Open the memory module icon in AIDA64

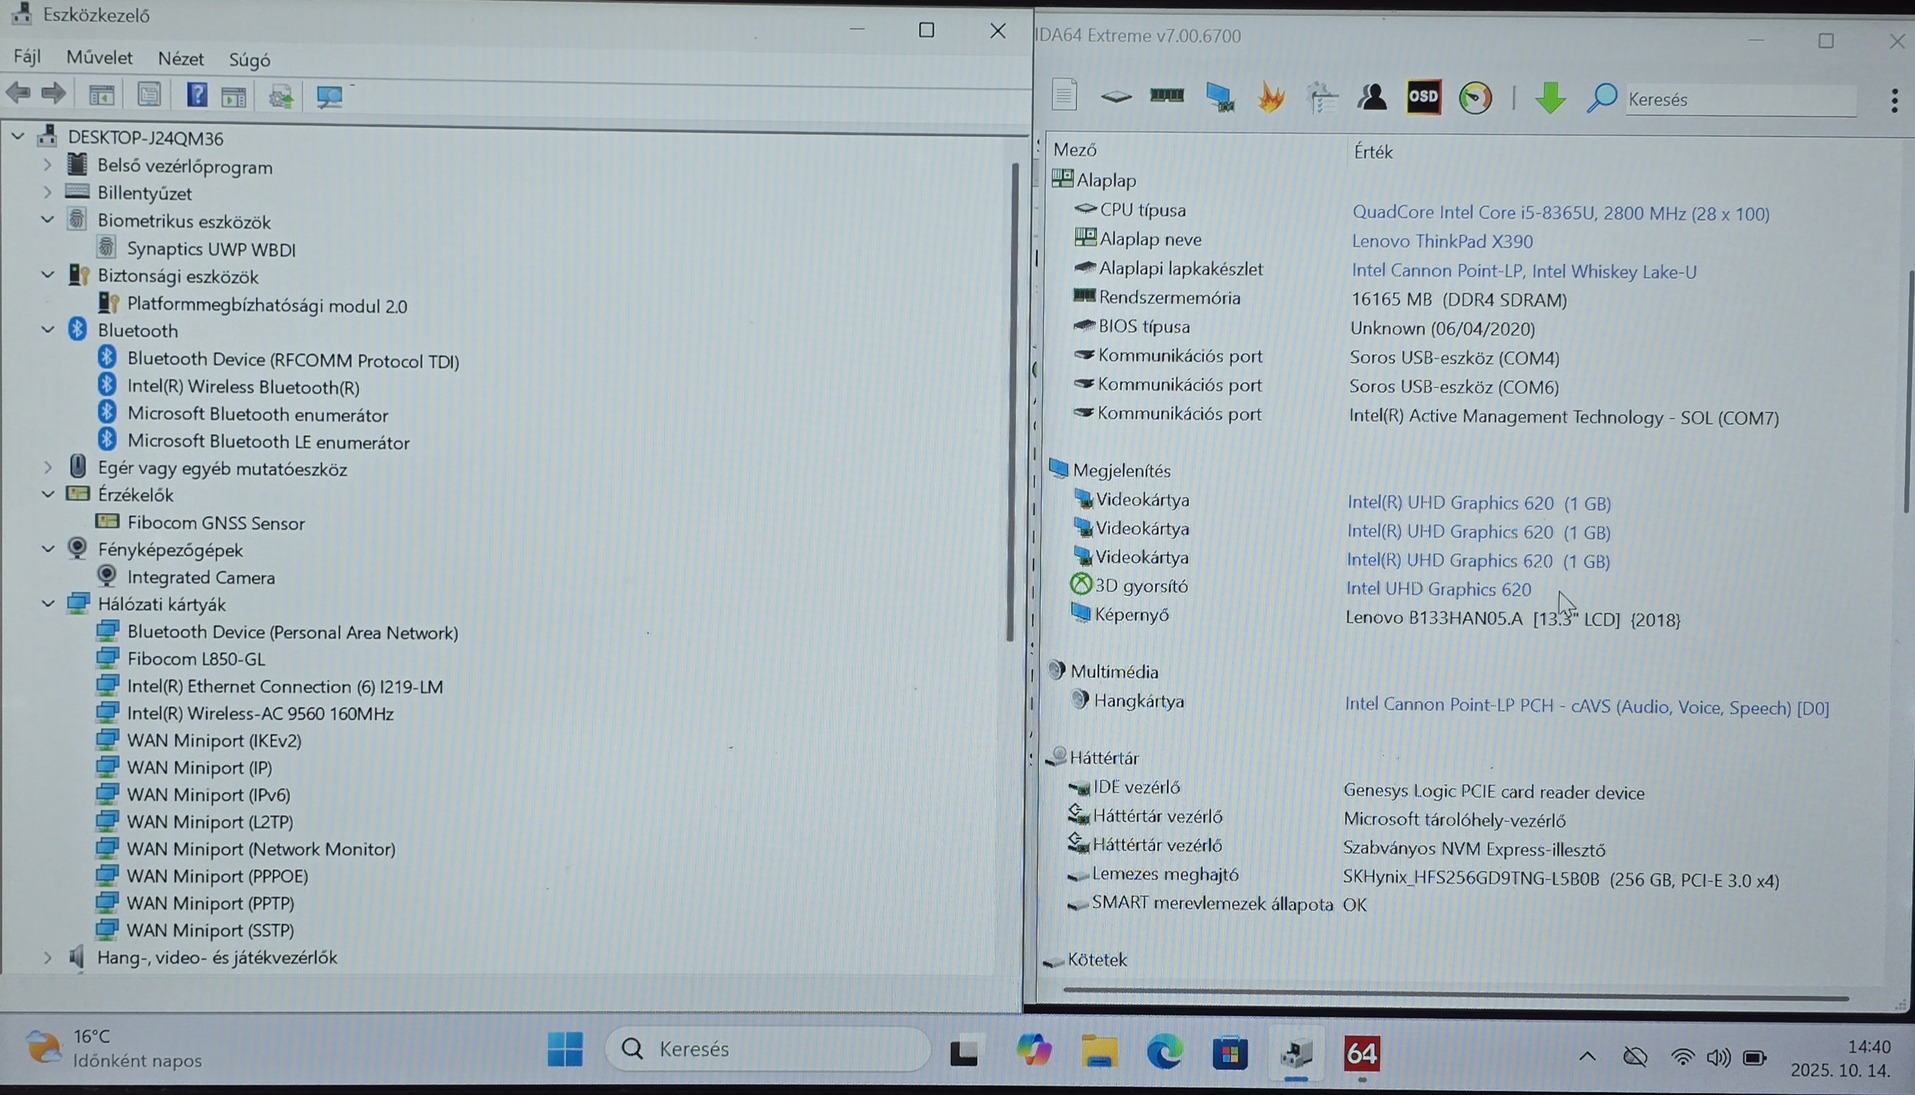click(1167, 96)
